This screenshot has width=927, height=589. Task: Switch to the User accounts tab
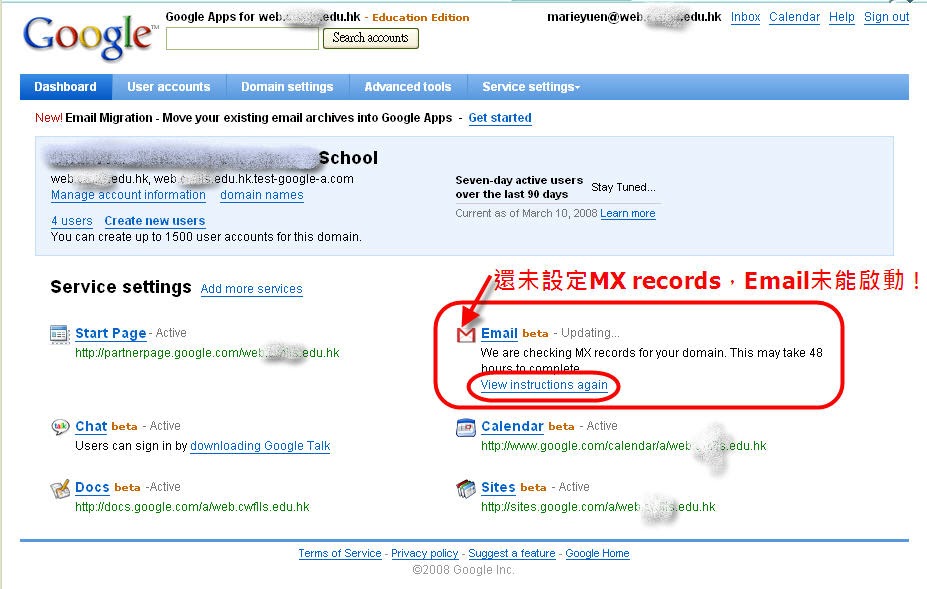(x=168, y=87)
